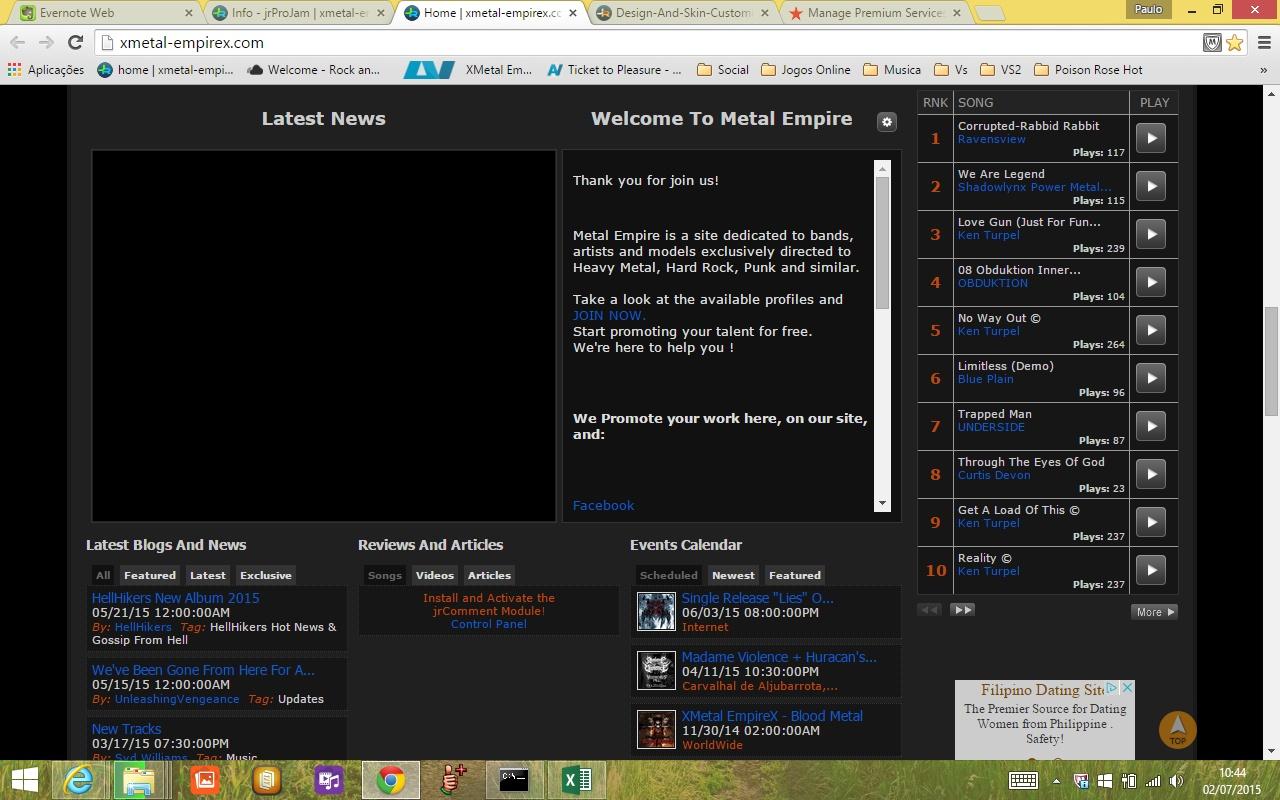Expand the More songs chart button
The width and height of the screenshot is (1280, 800).
pos(1154,612)
